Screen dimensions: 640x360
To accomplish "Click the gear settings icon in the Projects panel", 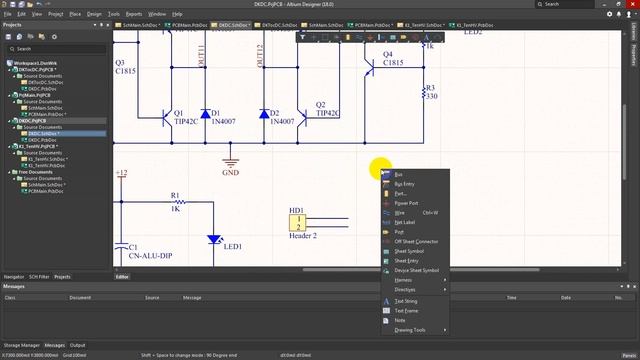I will tap(54, 37).
